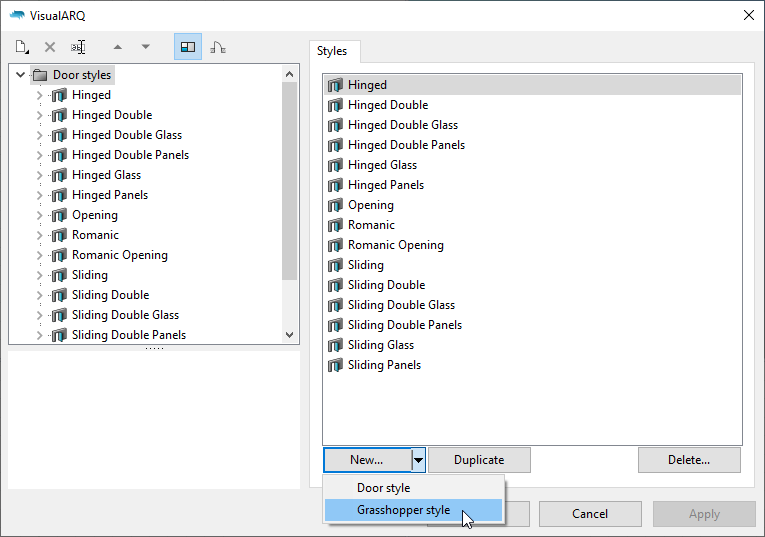This screenshot has width=765, height=537.
Task: Click door icon beside Sliding Glass in list
Action: click(335, 345)
